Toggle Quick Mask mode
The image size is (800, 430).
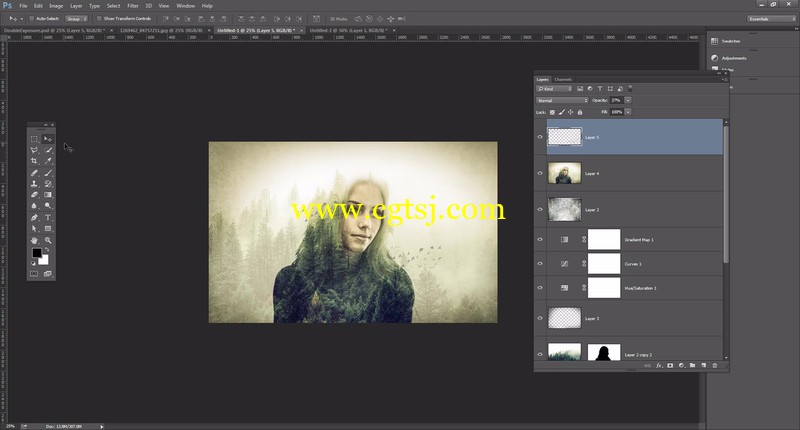[x=34, y=274]
